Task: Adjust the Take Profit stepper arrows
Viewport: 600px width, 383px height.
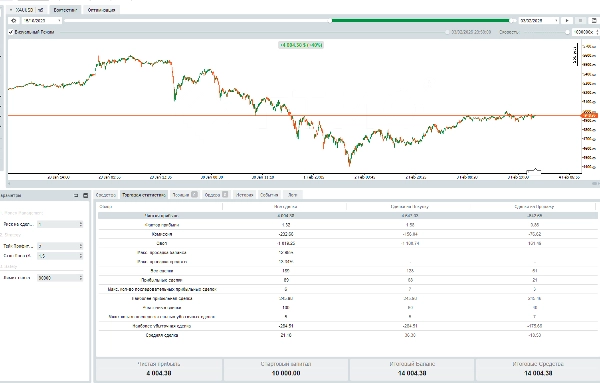Action: (x=81, y=246)
